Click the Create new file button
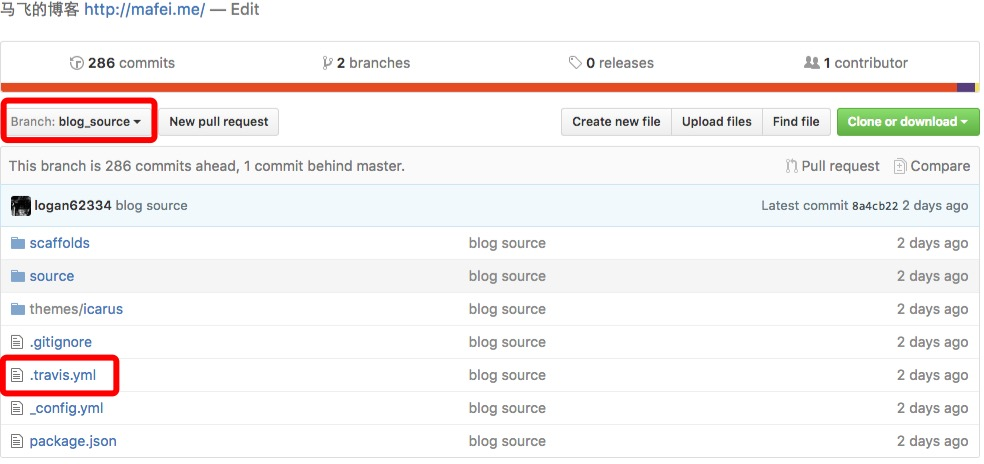Screen dimensions: 984x464 tap(616, 122)
